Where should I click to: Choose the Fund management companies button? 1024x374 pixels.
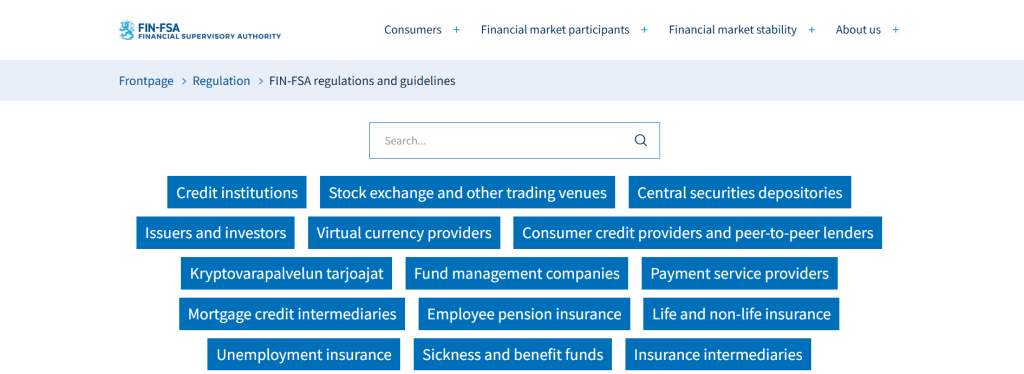click(x=517, y=273)
